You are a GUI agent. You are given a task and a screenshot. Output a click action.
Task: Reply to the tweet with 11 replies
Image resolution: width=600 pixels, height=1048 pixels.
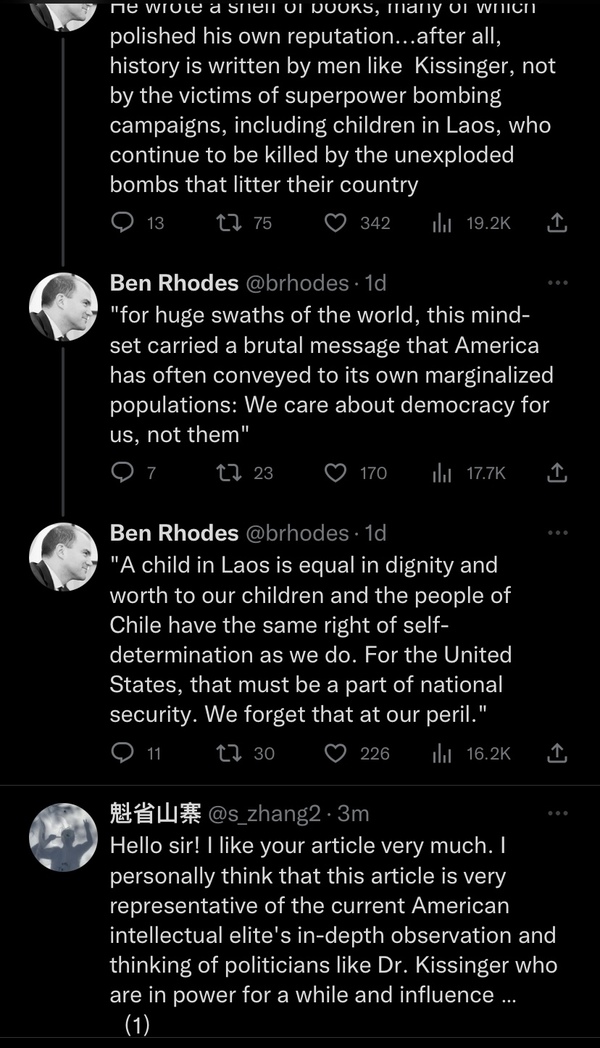122,752
